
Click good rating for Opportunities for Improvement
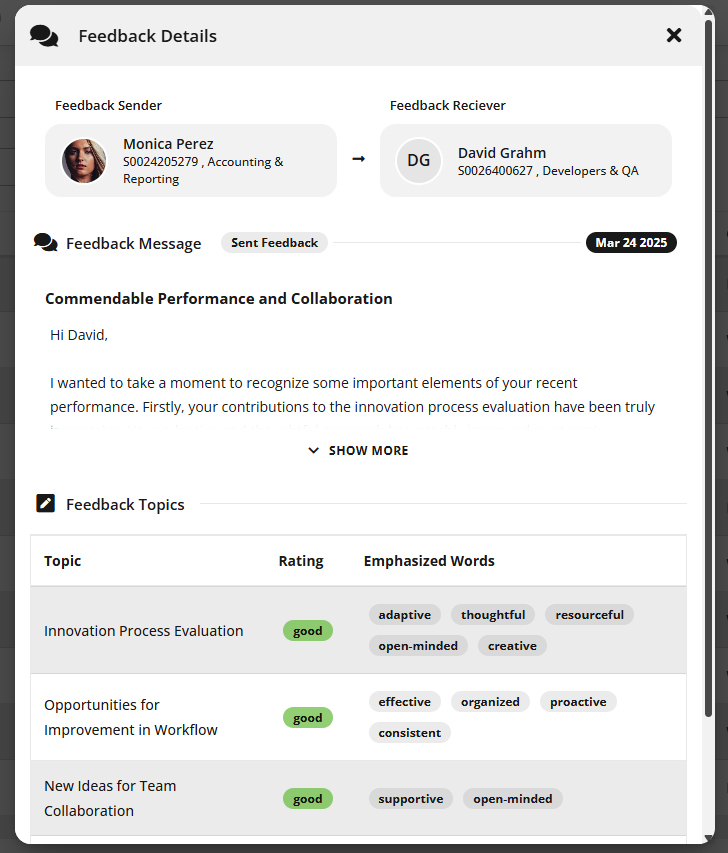pyautogui.click(x=308, y=718)
